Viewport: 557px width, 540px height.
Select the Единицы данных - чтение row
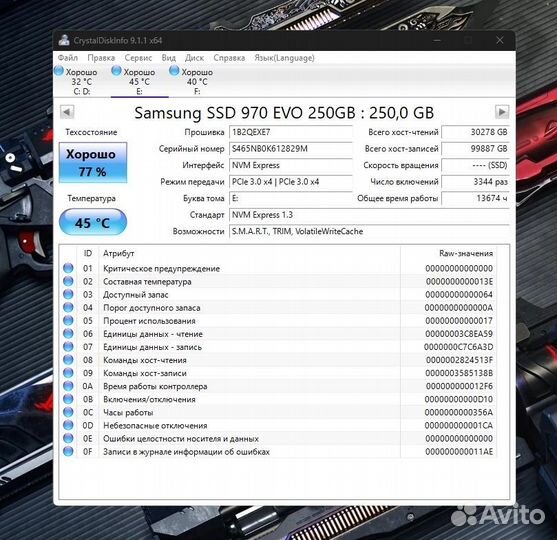pyautogui.click(x=278, y=334)
